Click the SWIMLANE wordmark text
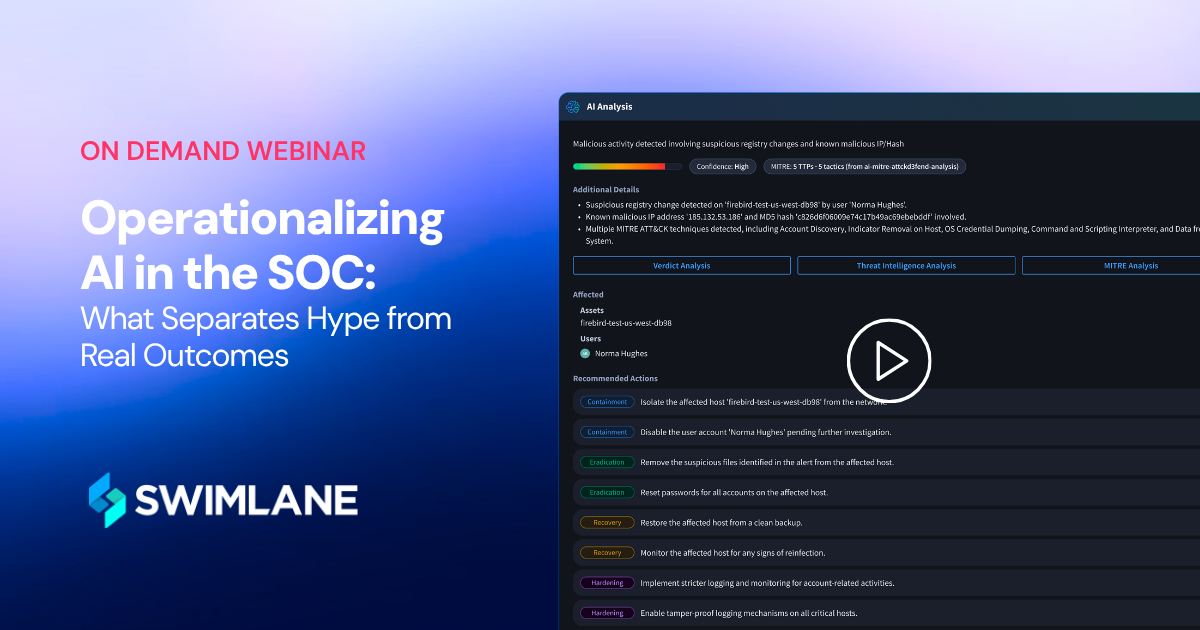This screenshot has height=630, width=1200. 248,500
